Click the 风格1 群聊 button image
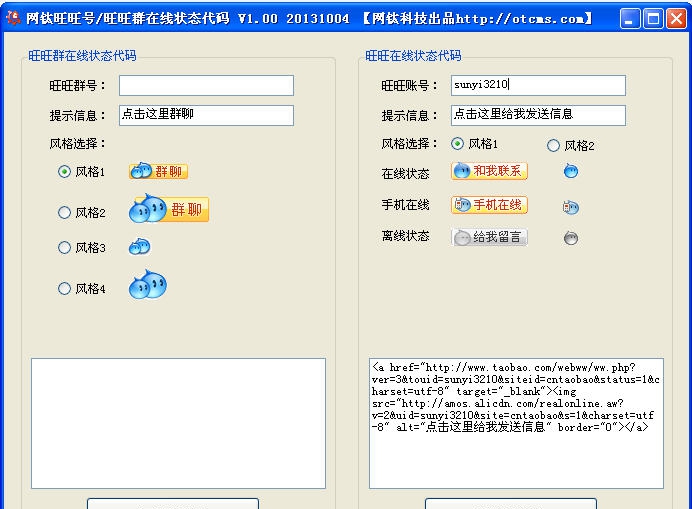 (x=158, y=171)
